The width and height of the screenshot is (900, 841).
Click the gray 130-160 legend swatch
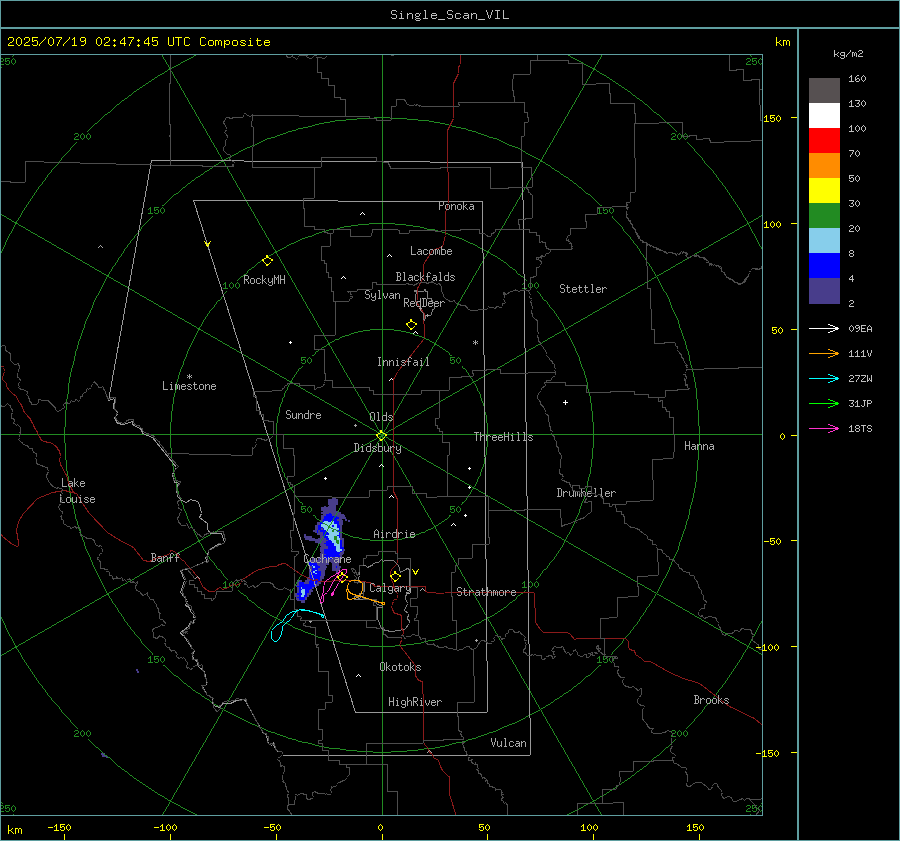(824, 91)
